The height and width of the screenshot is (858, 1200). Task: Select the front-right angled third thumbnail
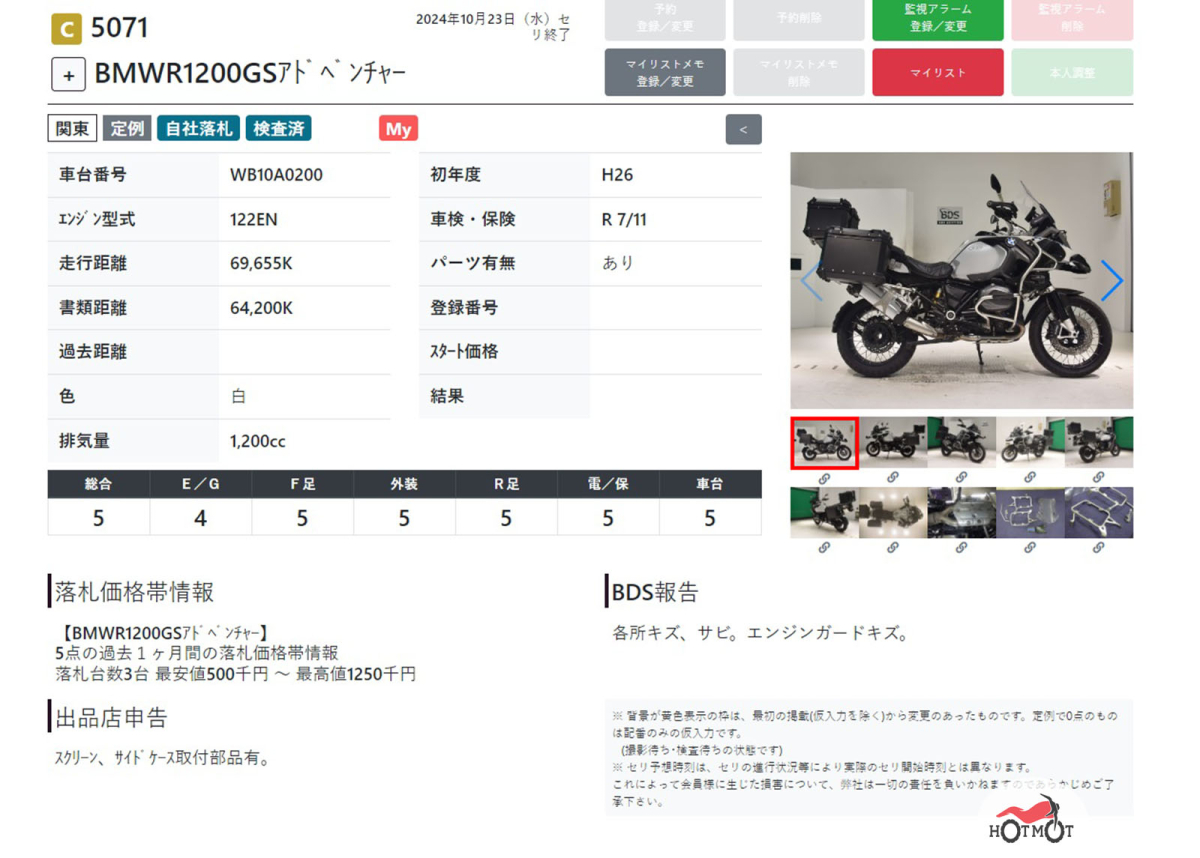coord(961,443)
